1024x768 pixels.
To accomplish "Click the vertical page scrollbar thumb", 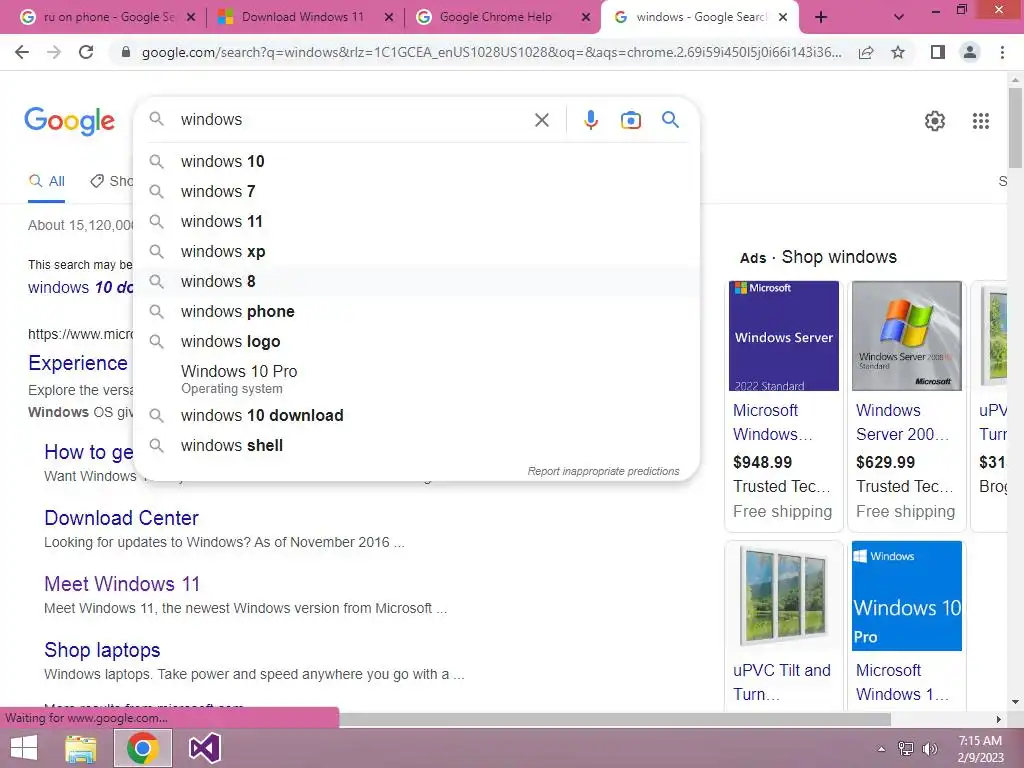I will pyautogui.click(x=1015, y=127).
